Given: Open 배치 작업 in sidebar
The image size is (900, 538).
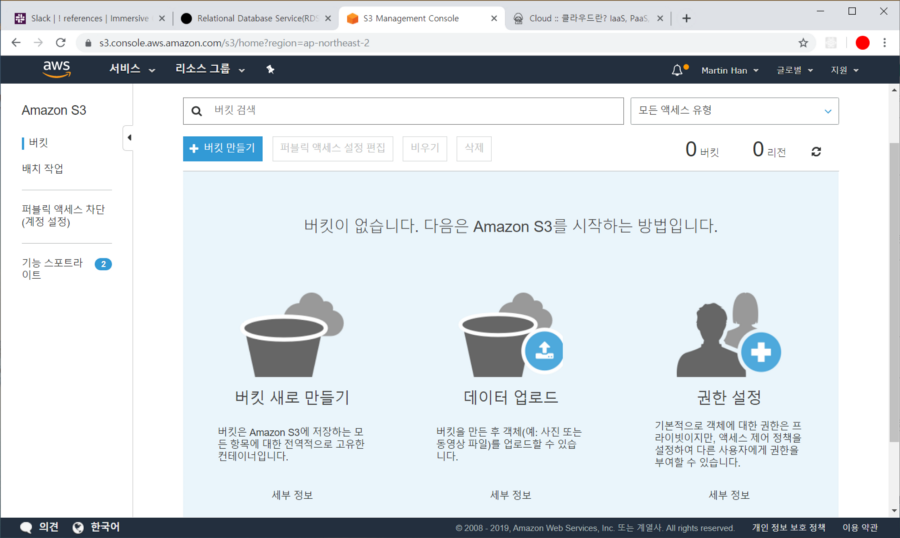Looking at the screenshot, I should [42, 169].
